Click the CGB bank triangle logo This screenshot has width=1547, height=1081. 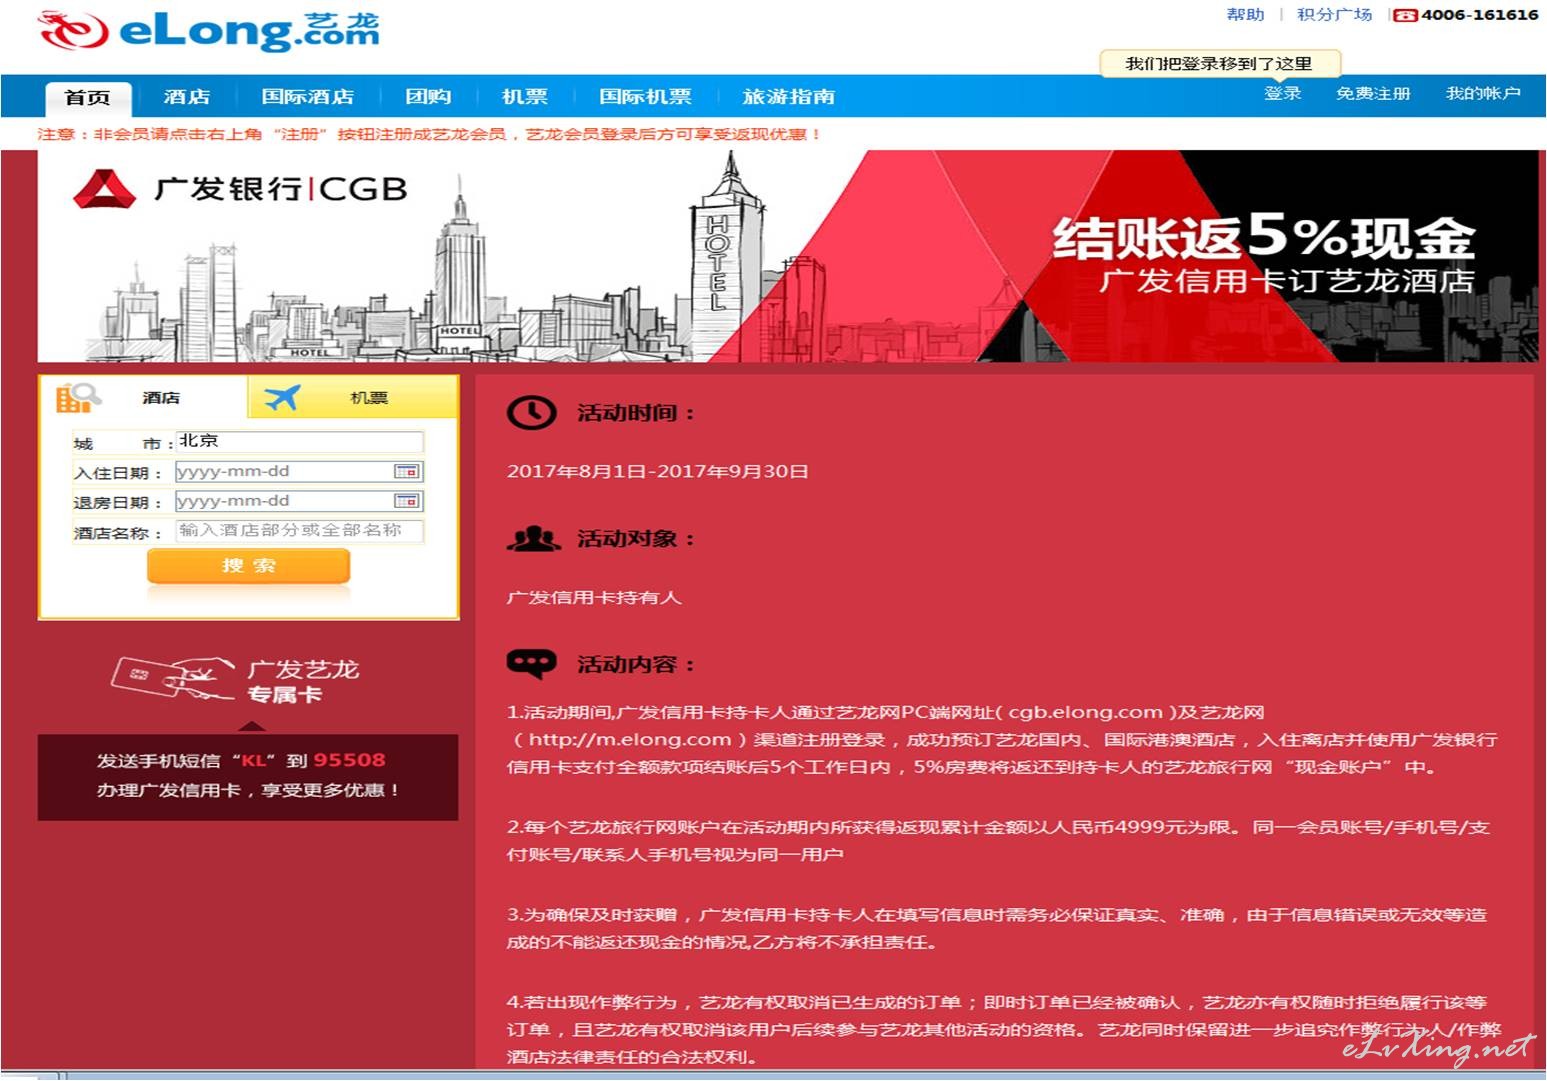tap(104, 188)
